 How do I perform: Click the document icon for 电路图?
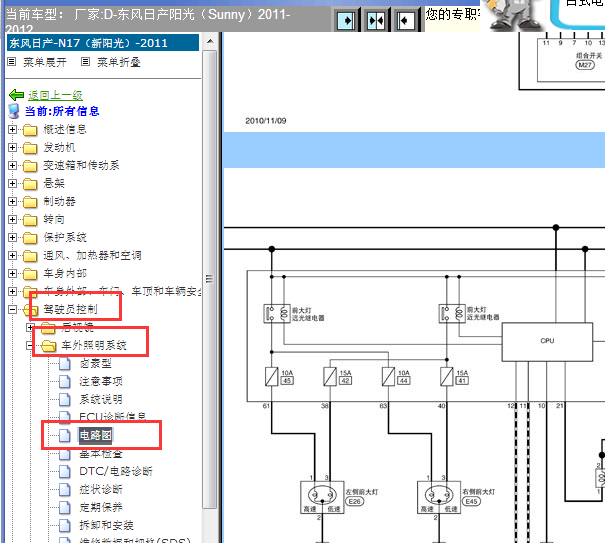[x=64, y=436]
